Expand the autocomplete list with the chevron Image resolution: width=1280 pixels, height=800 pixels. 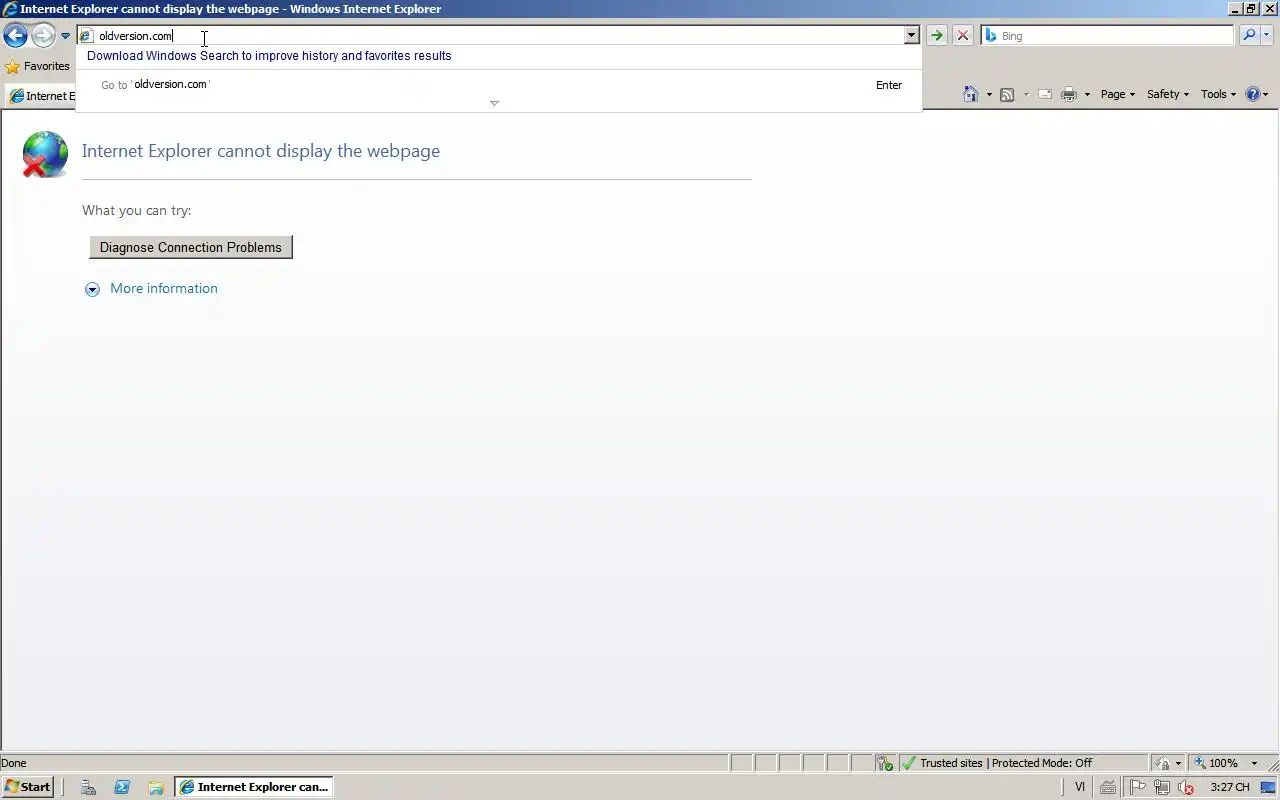pos(494,103)
